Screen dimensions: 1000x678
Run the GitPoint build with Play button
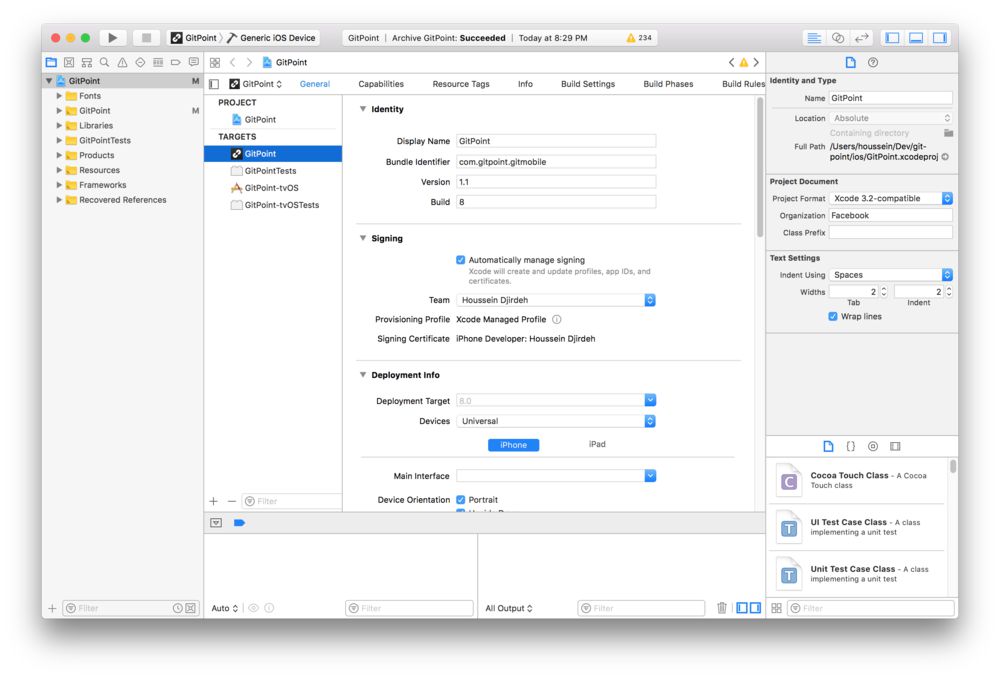[112, 38]
